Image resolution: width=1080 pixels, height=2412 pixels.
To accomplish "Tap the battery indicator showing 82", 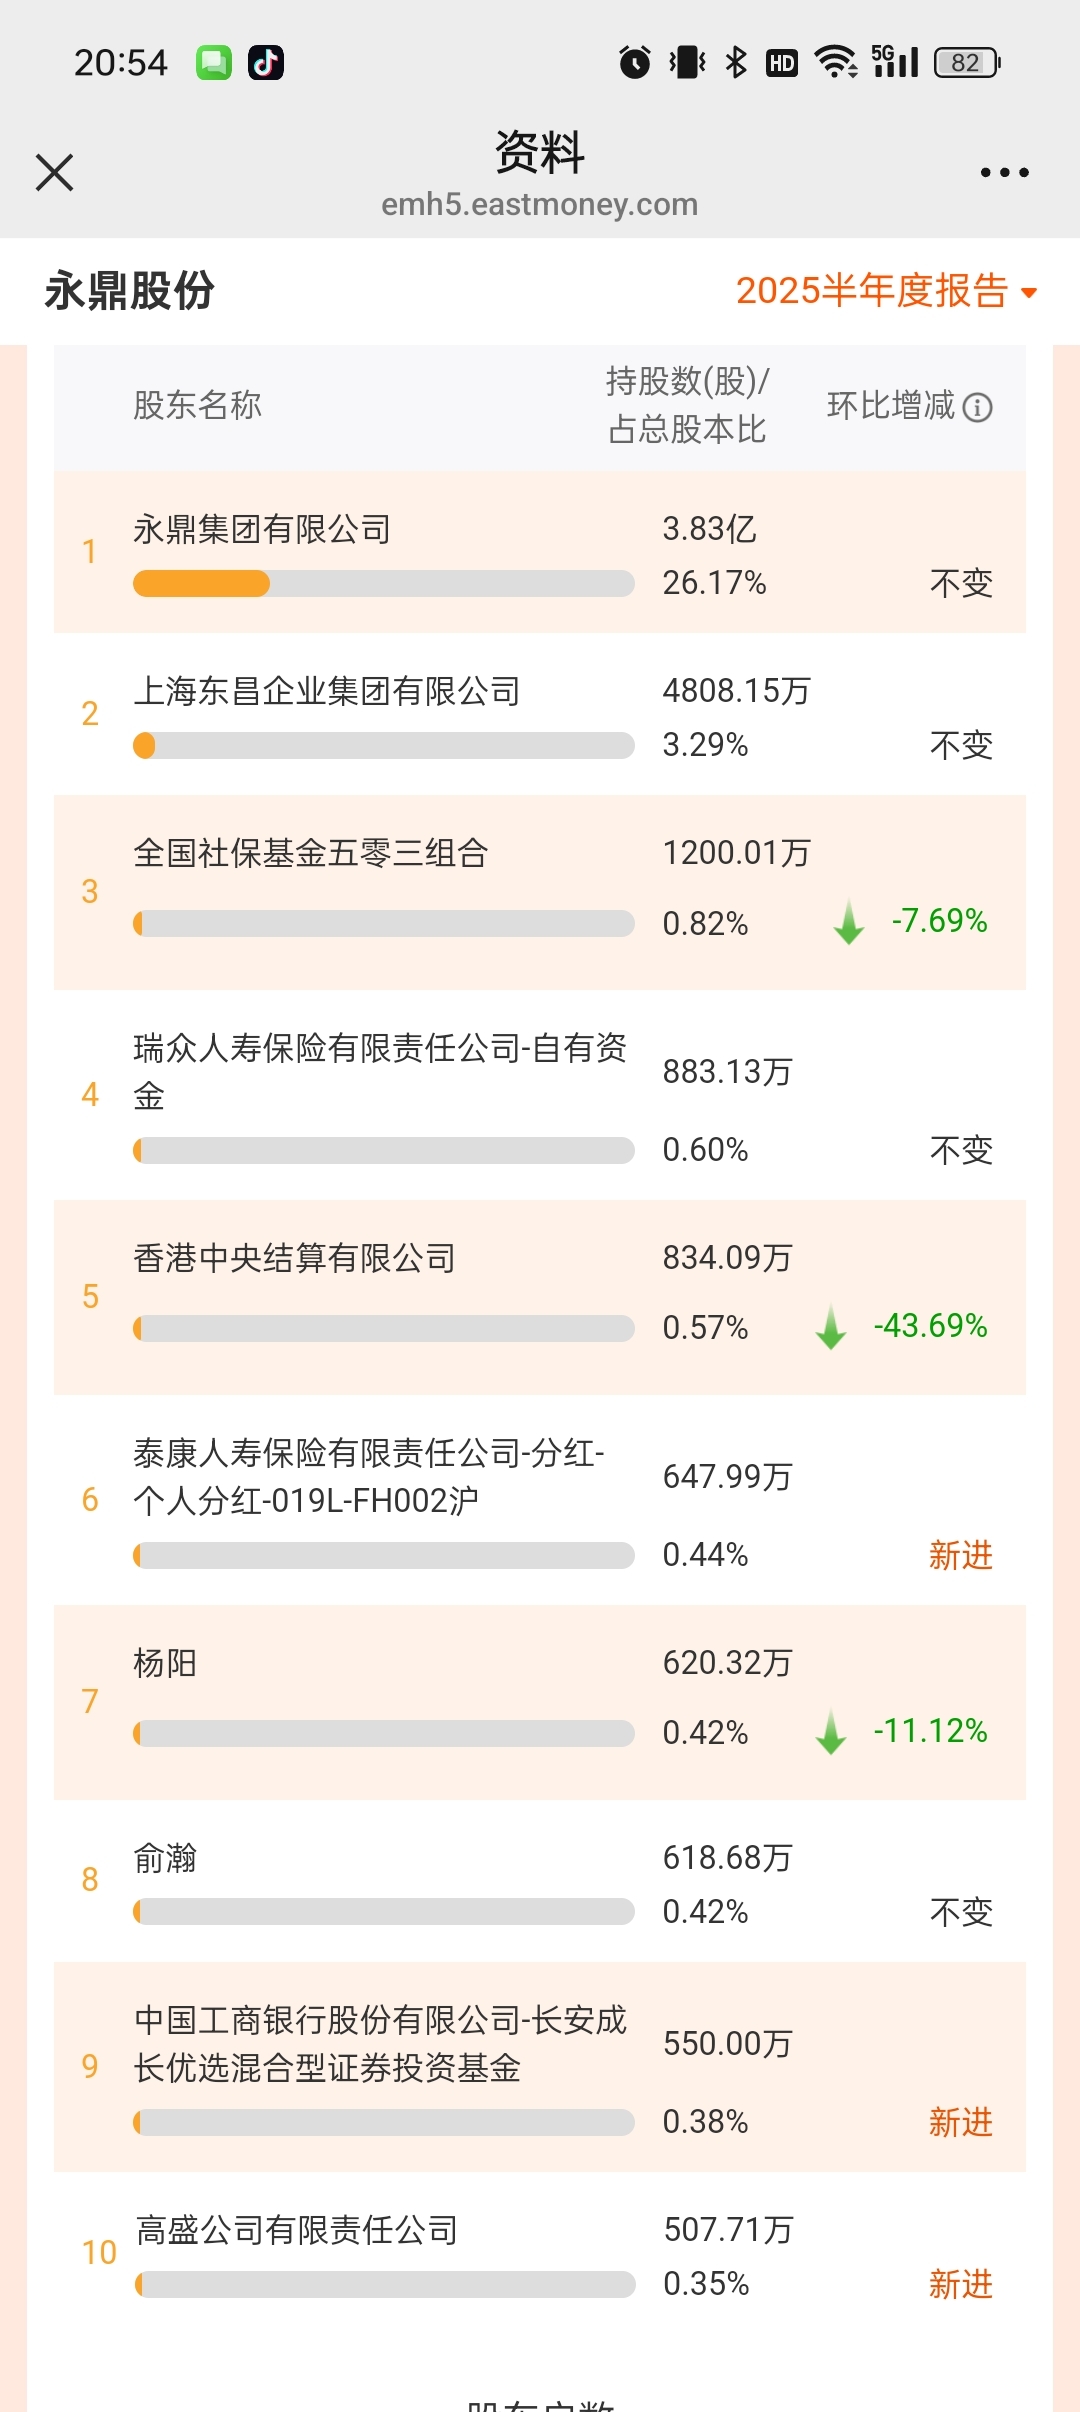I will tap(967, 63).
